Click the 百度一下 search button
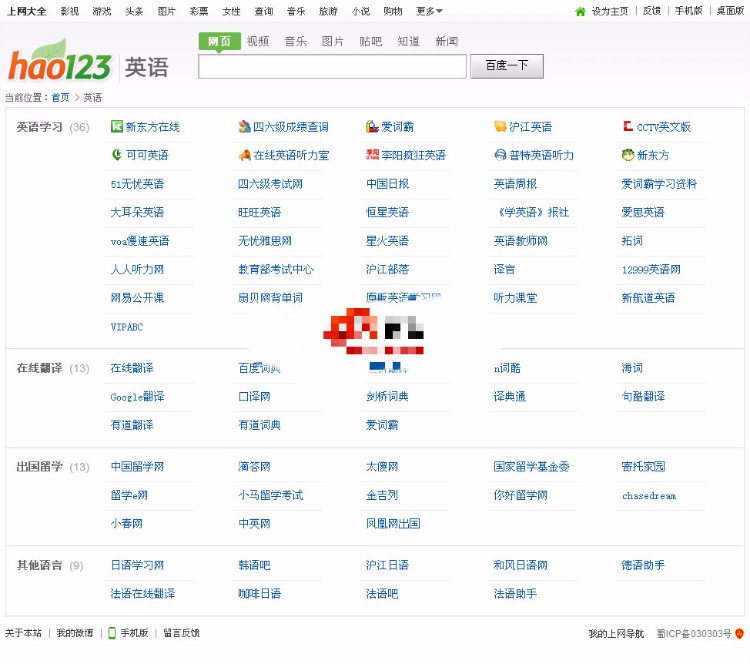750x664 pixels. coord(507,66)
